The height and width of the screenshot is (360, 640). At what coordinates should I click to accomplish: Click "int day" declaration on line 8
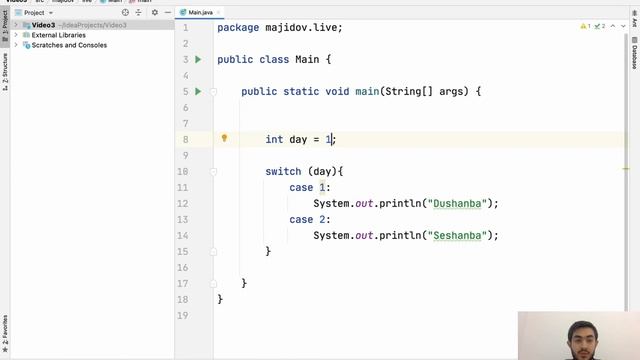[x=286, y=140]
